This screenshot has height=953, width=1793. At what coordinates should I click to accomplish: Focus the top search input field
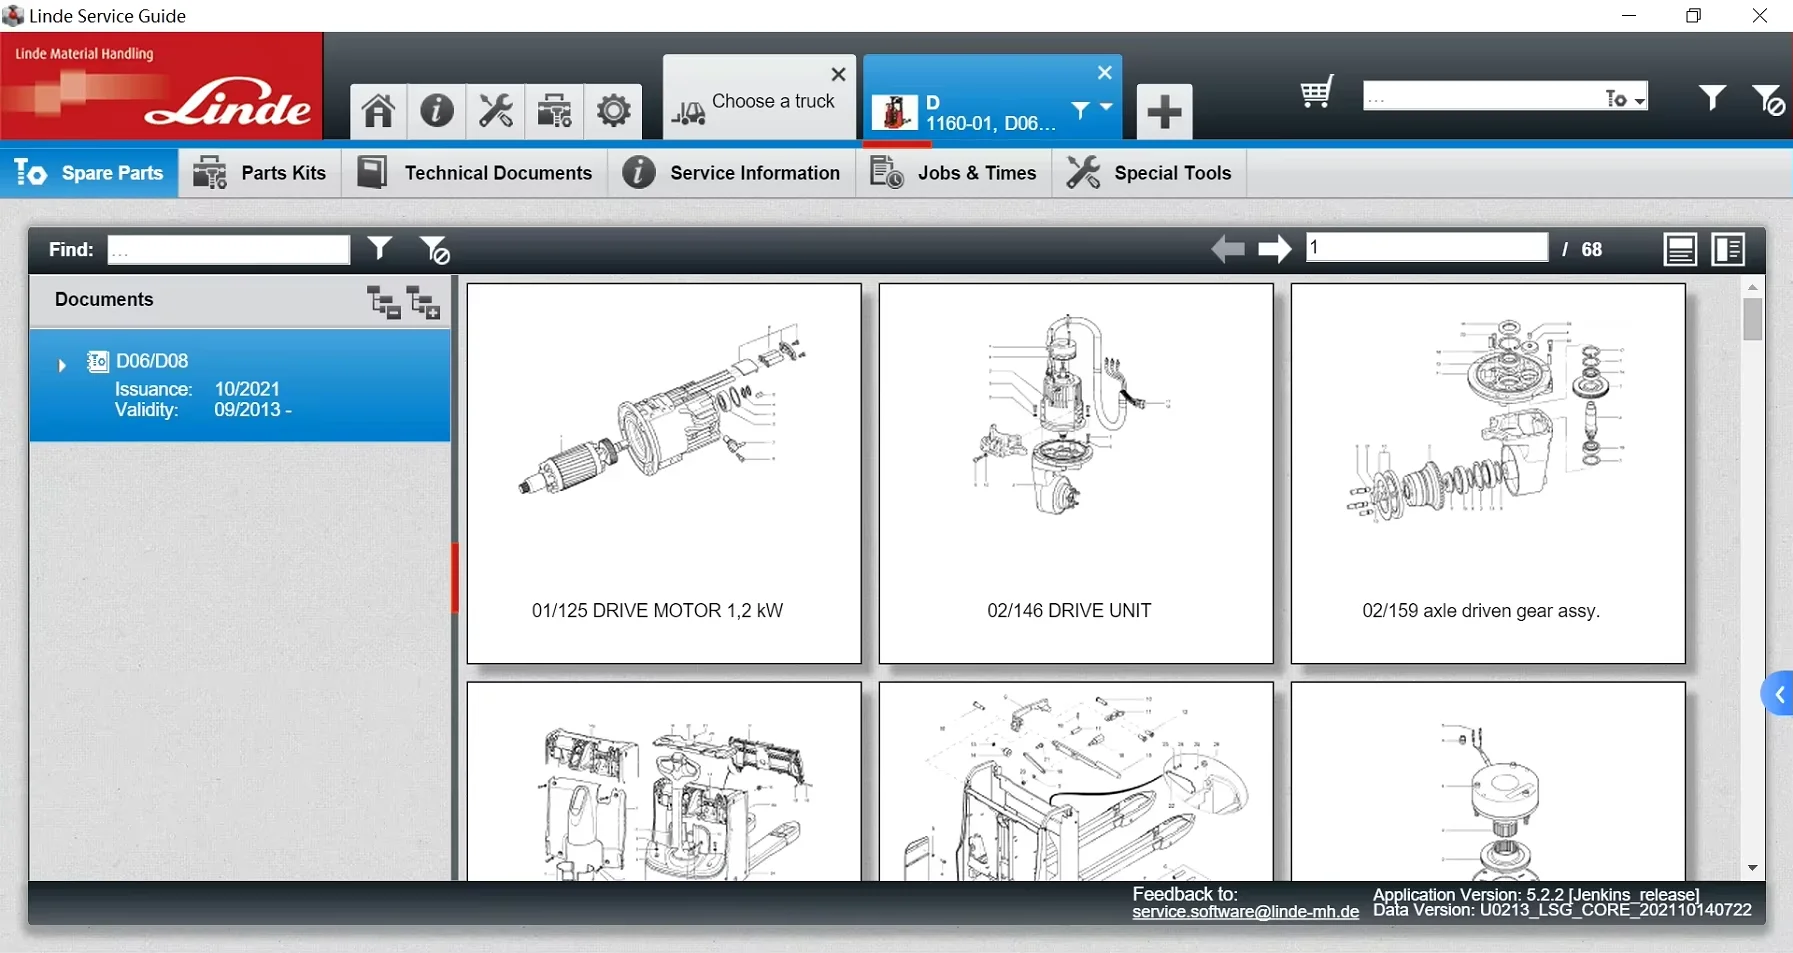pos(1483,97)
